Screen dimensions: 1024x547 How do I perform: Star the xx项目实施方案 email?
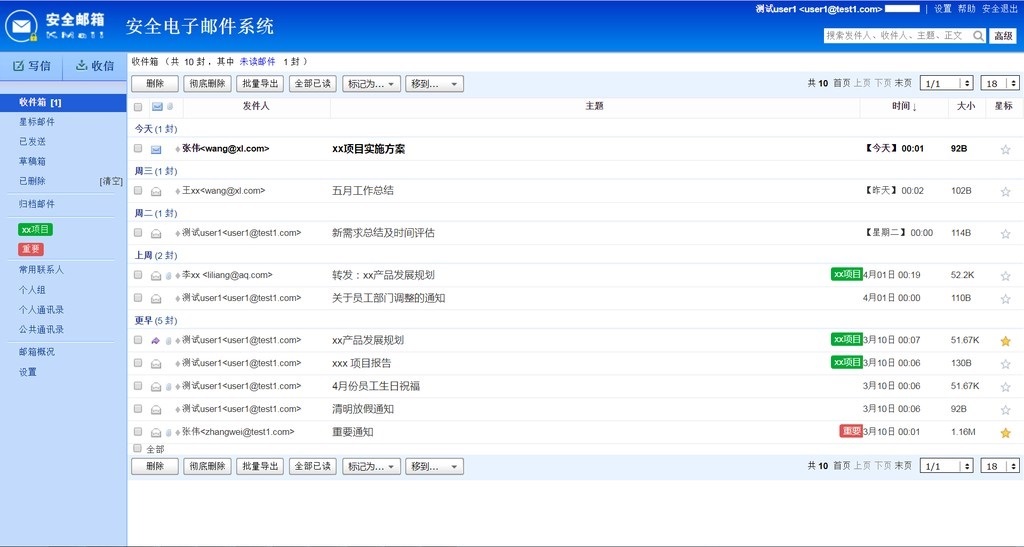tap(1005, 149)
